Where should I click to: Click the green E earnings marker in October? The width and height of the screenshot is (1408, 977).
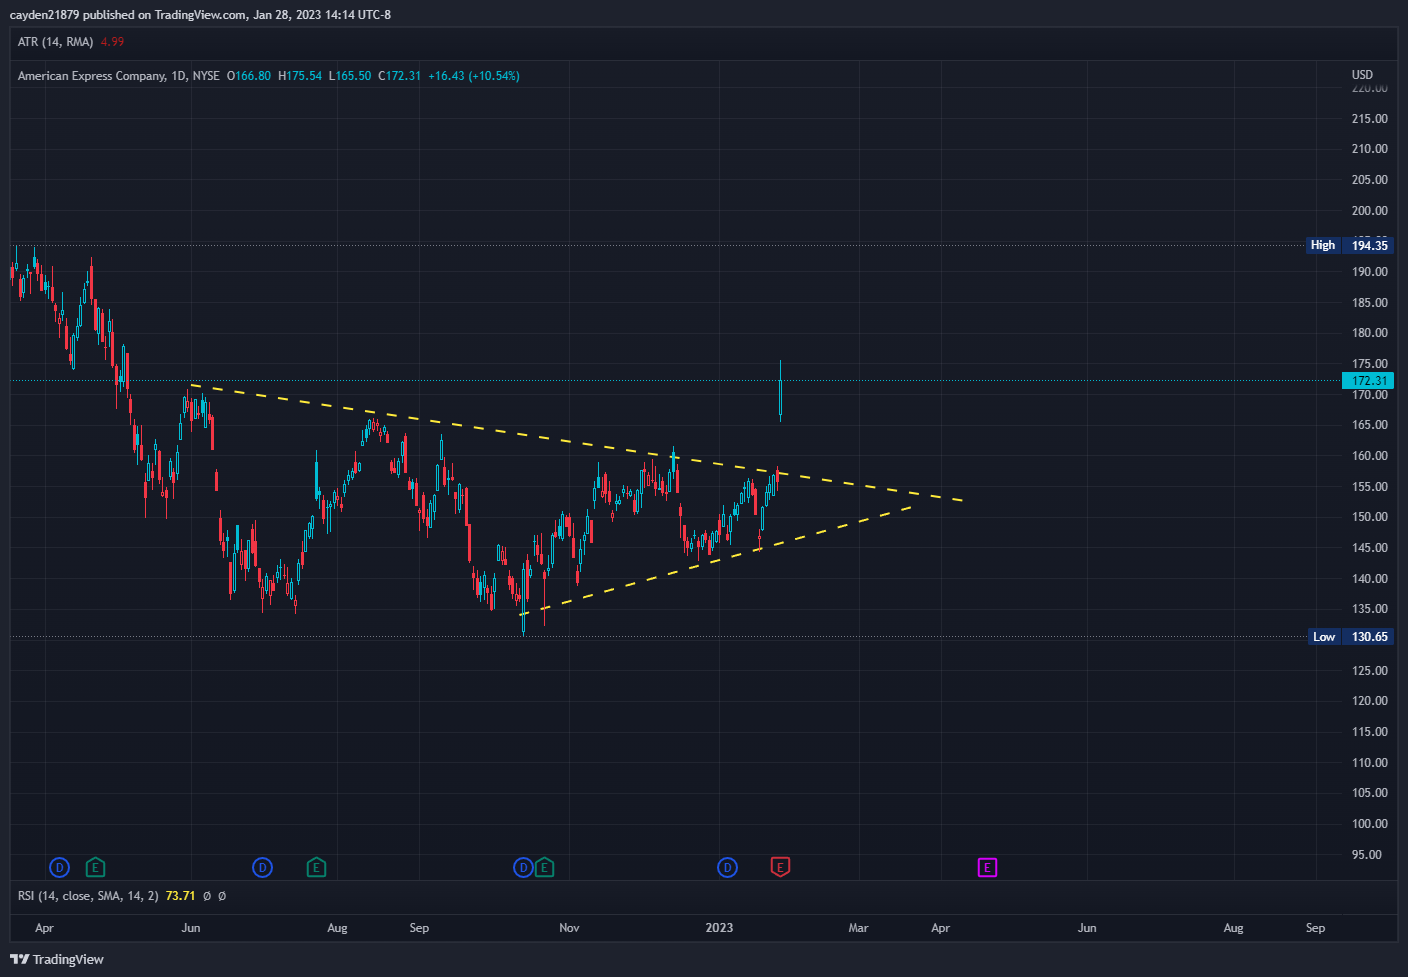[544, 867]
